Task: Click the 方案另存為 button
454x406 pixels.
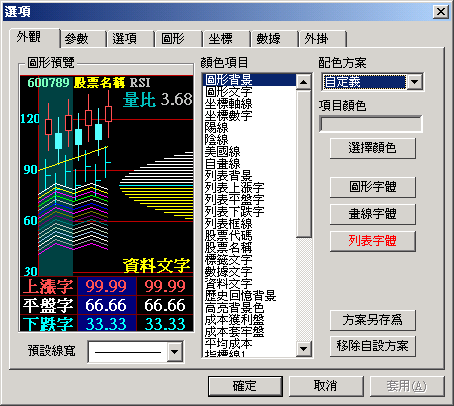Action: point(373,320)
